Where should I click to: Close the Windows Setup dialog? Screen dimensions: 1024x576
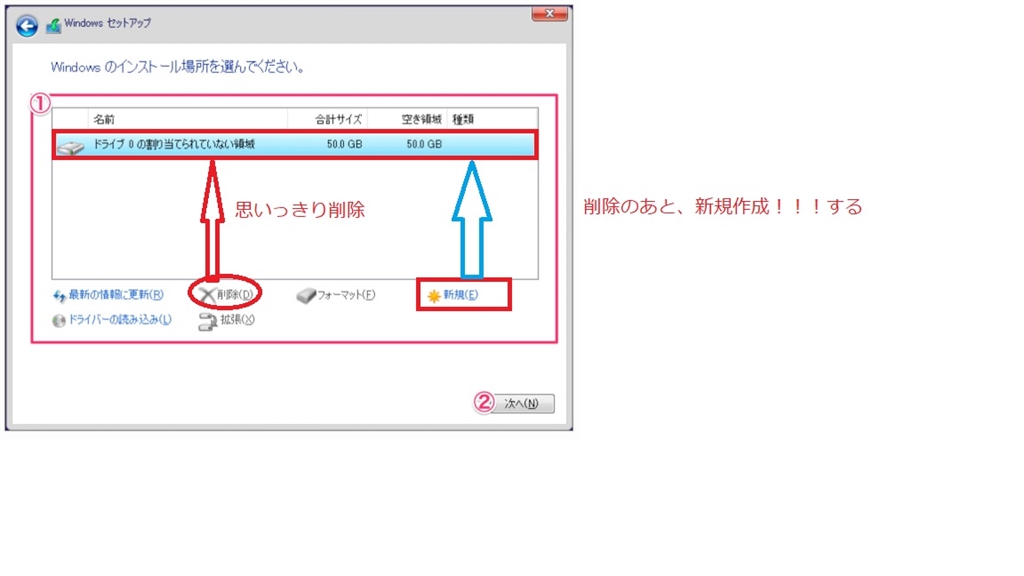coord(549,14)
